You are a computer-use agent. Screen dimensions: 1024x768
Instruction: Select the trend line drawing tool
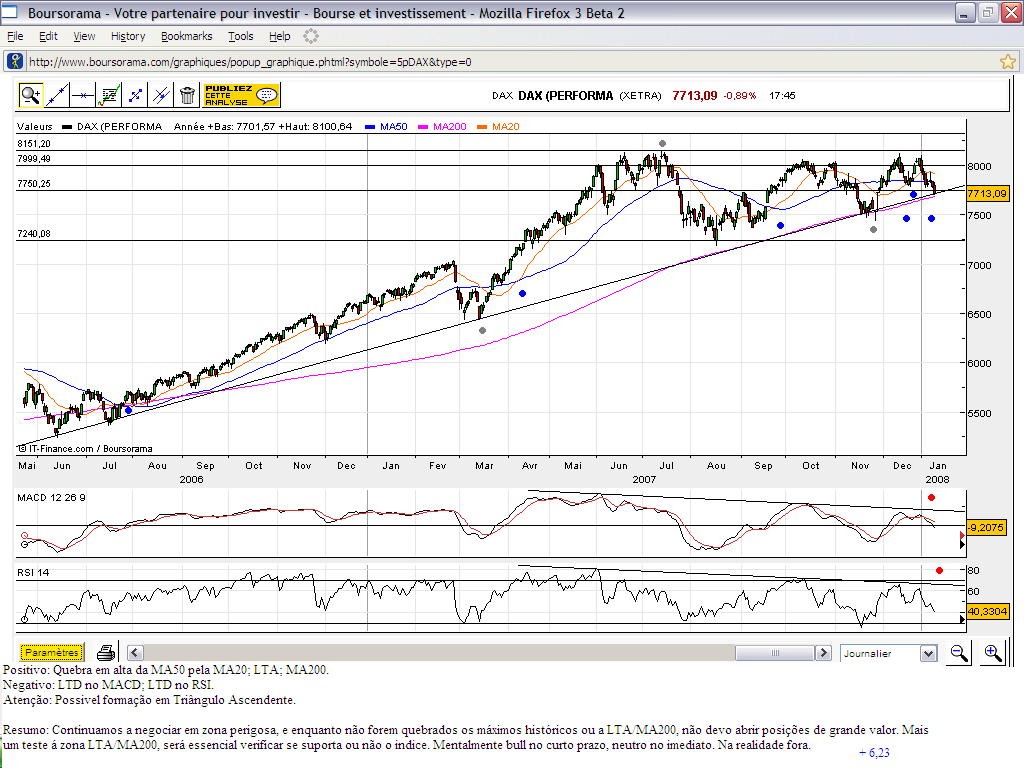pos(57,95)
